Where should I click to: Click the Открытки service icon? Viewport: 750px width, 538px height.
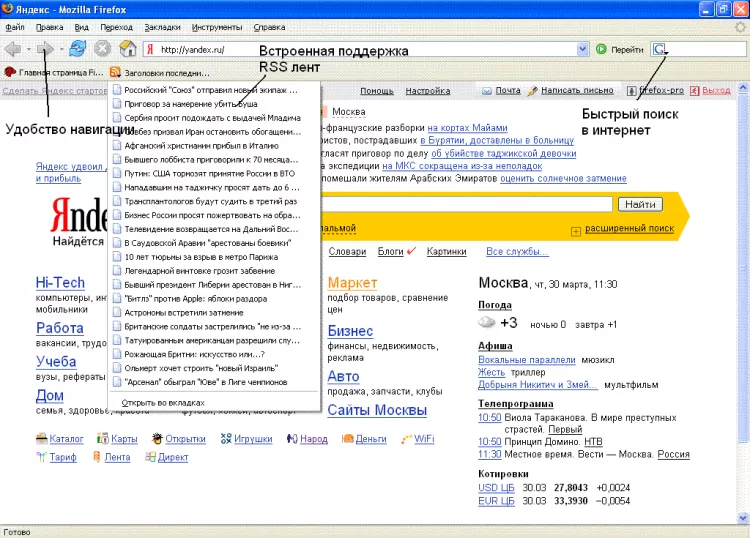(x=157, y=439)
